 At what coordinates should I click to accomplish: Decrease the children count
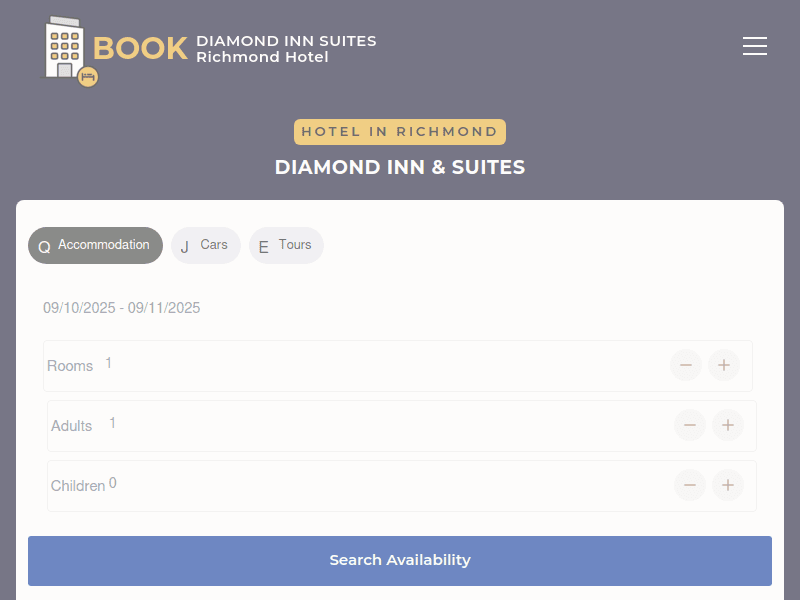coord(690,485)
